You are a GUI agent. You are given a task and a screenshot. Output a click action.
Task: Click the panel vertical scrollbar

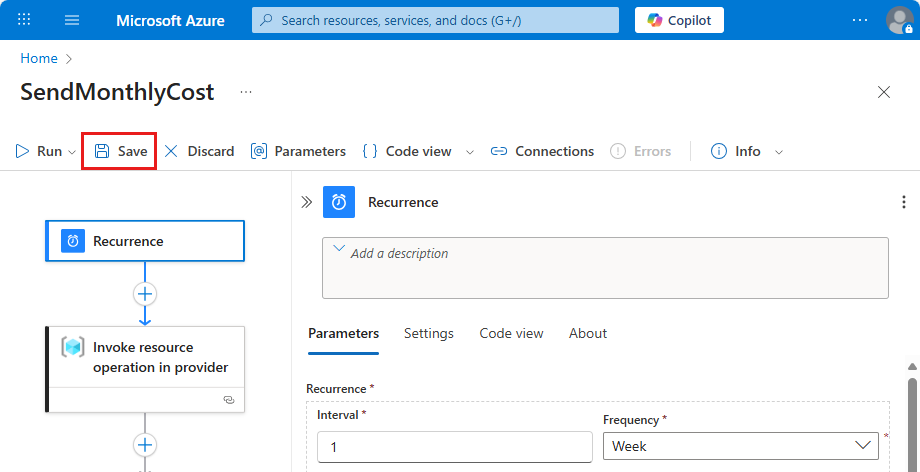click(x=912, y=424)
